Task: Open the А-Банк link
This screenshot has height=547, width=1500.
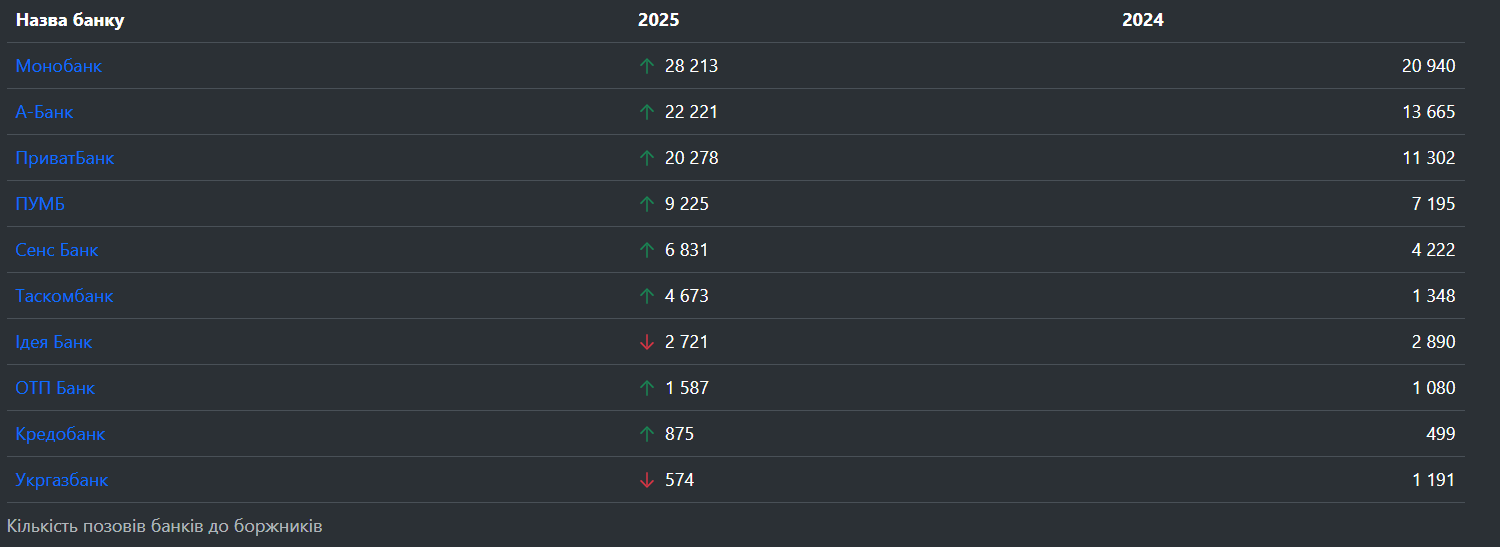Action: point(45,112)
